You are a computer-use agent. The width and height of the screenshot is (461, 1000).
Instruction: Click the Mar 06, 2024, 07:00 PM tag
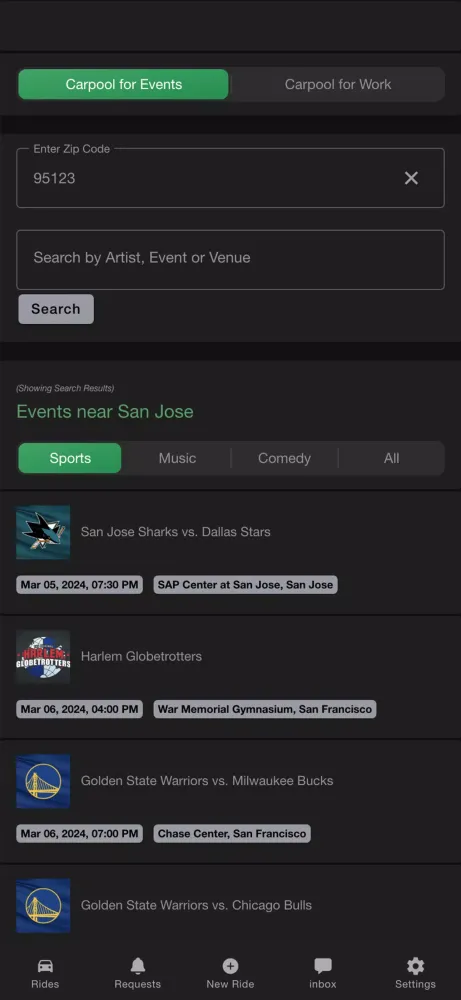[x=79, y=834]
